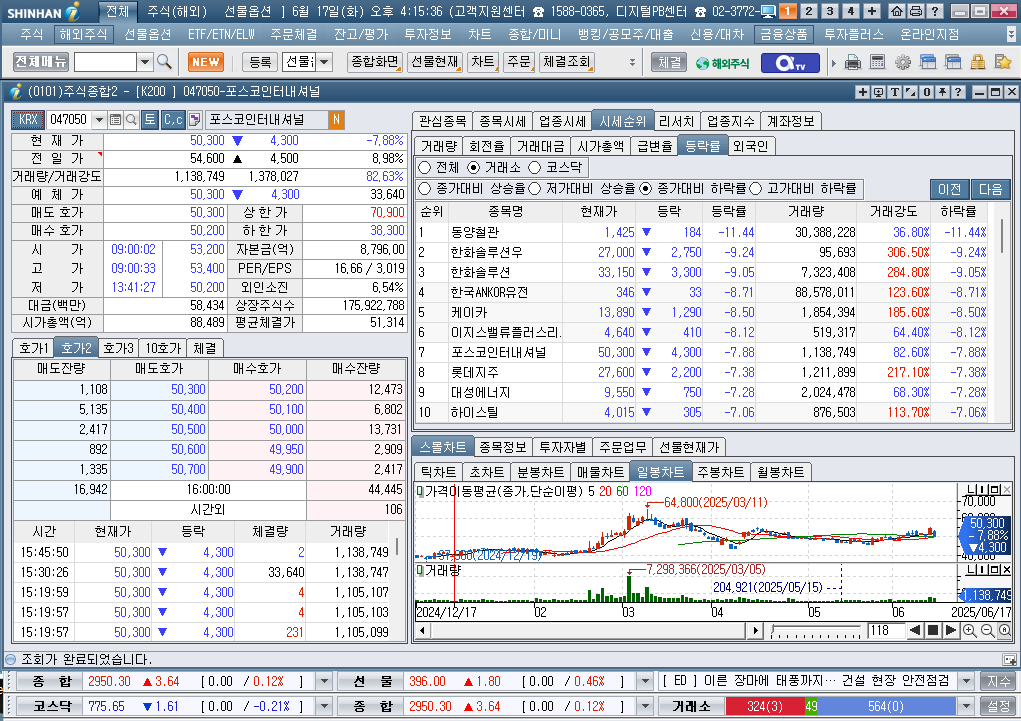Open settings gear in the top toolbar
The width and height of the screenshot is (1021, 721).
point(902,63)
